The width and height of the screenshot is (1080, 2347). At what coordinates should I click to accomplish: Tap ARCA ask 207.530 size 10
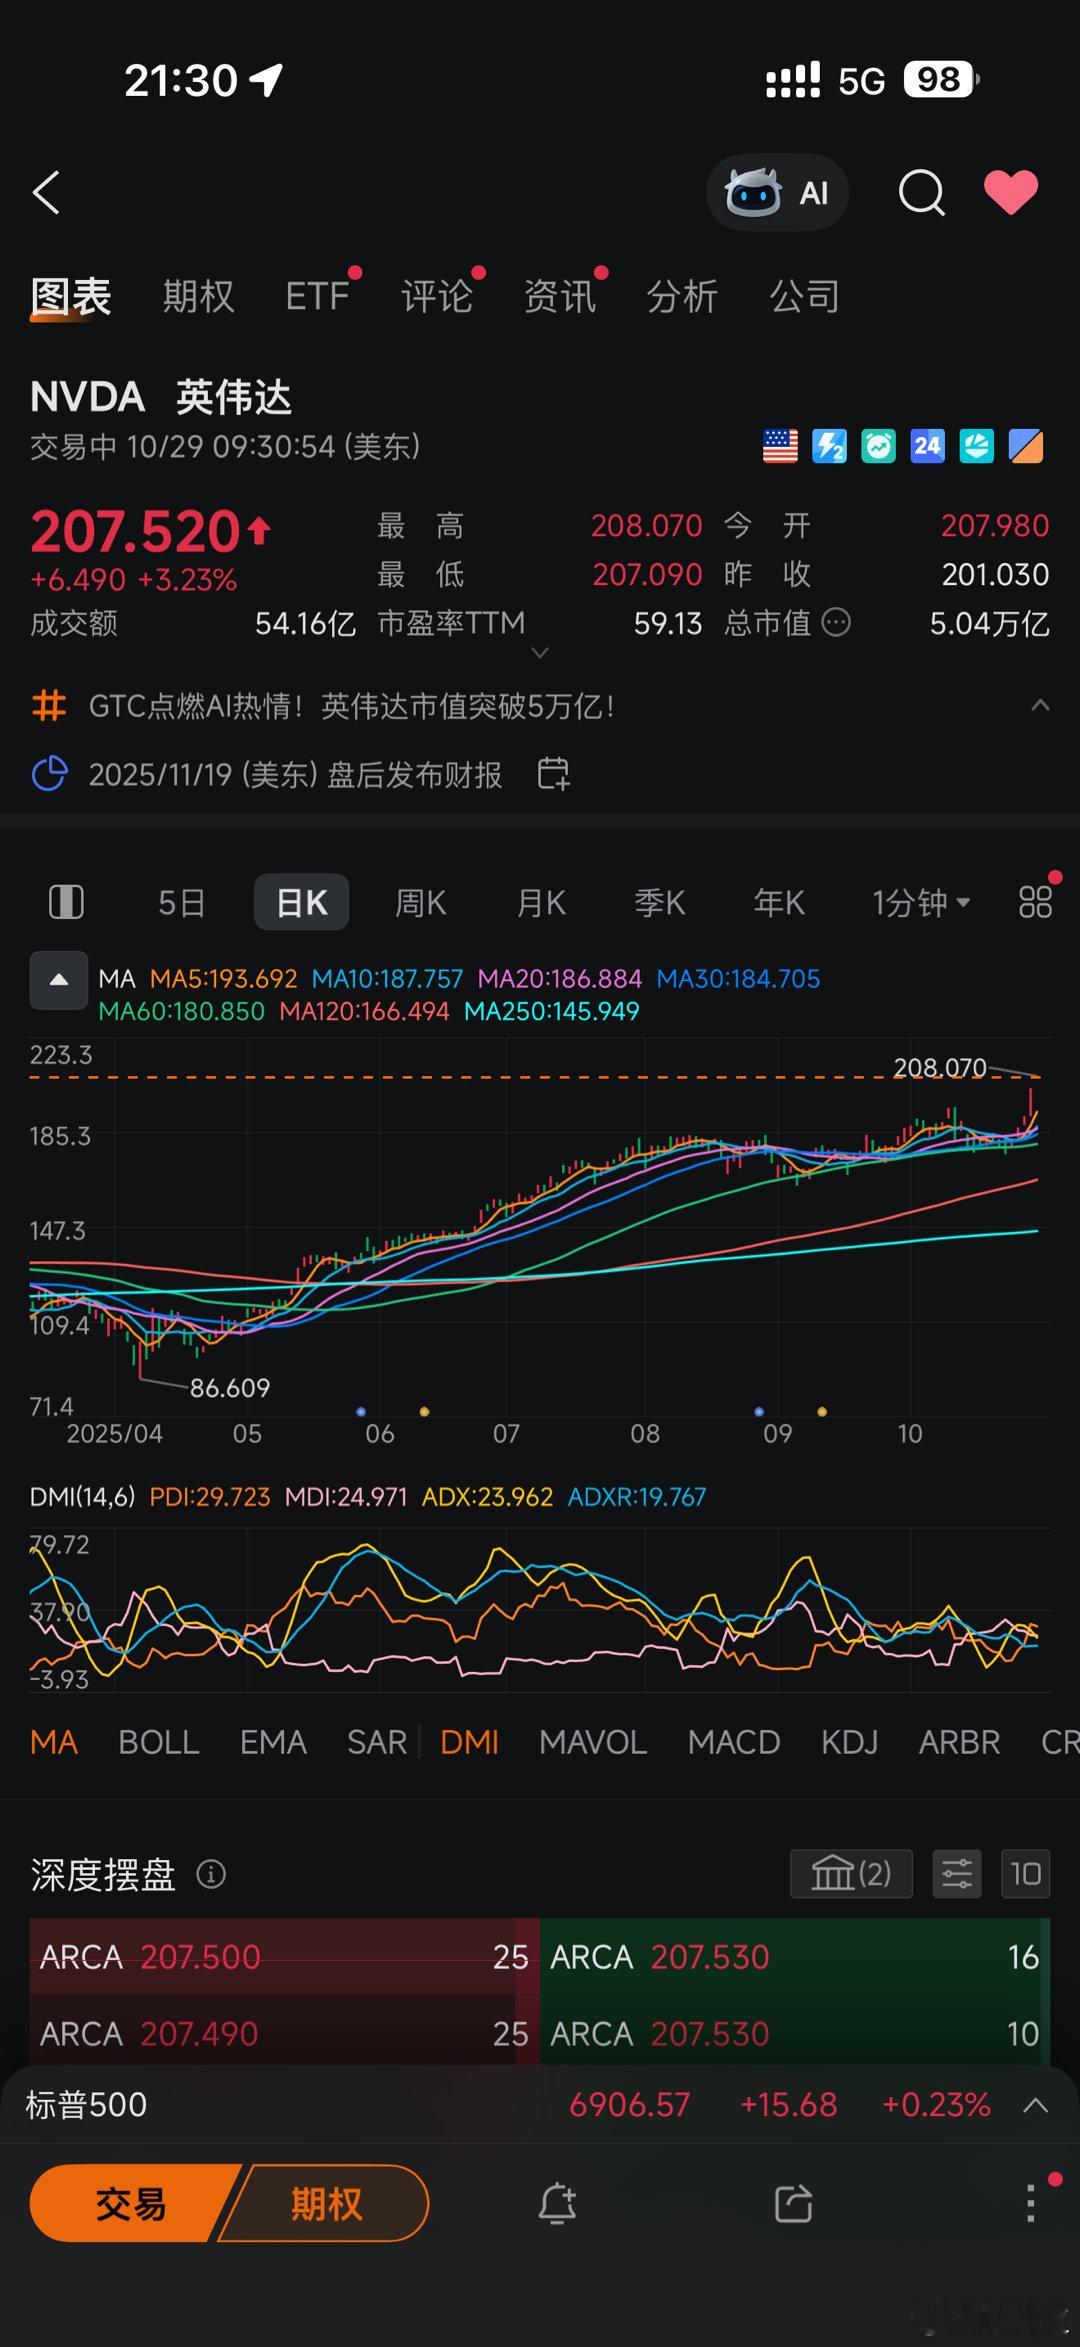(x=795, y=2033)
